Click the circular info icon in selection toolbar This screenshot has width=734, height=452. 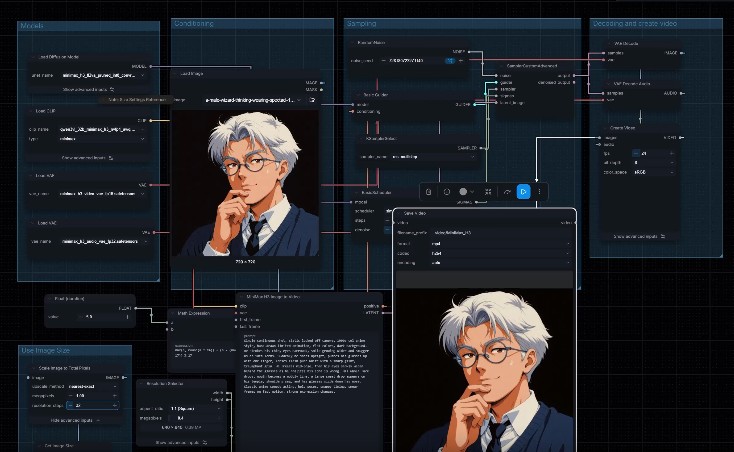click(447, 191)
